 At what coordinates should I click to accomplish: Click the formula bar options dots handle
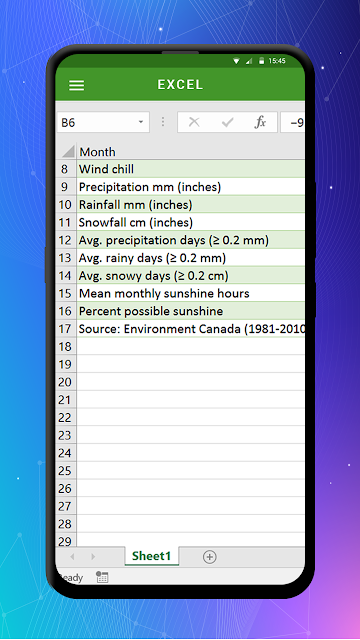pyautogui.click(x=163, y=122)
